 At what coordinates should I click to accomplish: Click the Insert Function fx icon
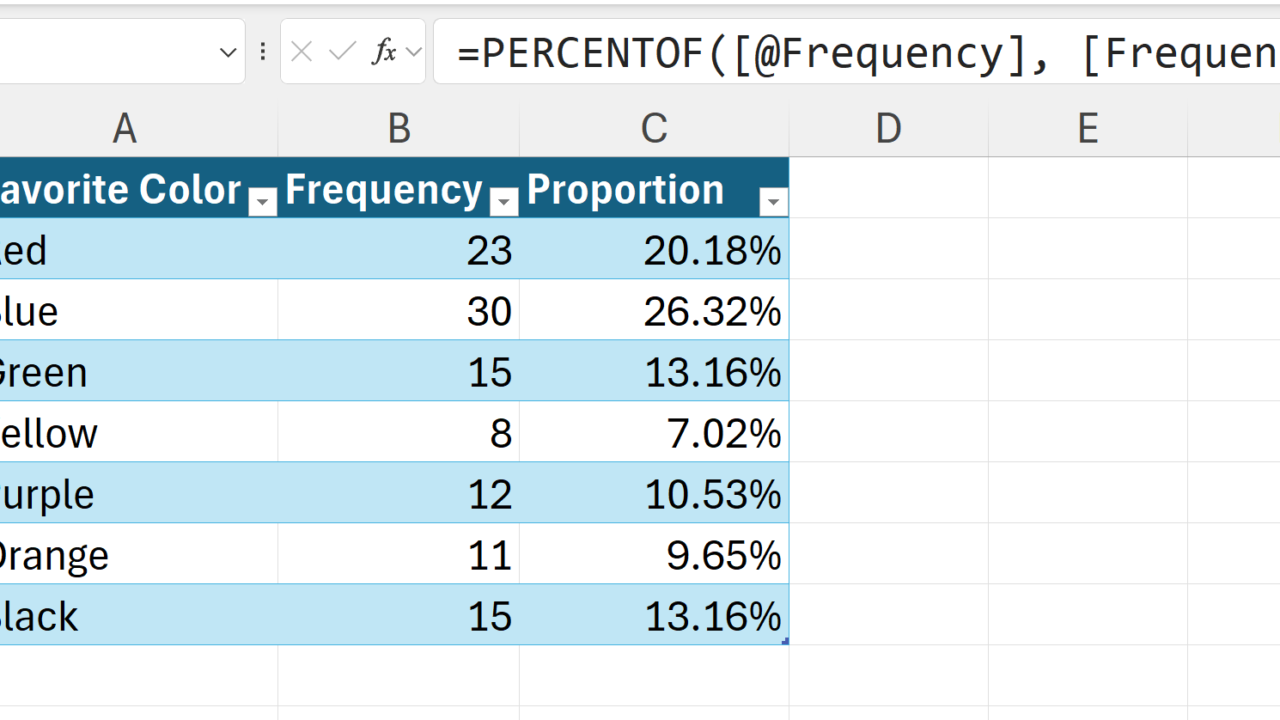[x=383, y=52]
